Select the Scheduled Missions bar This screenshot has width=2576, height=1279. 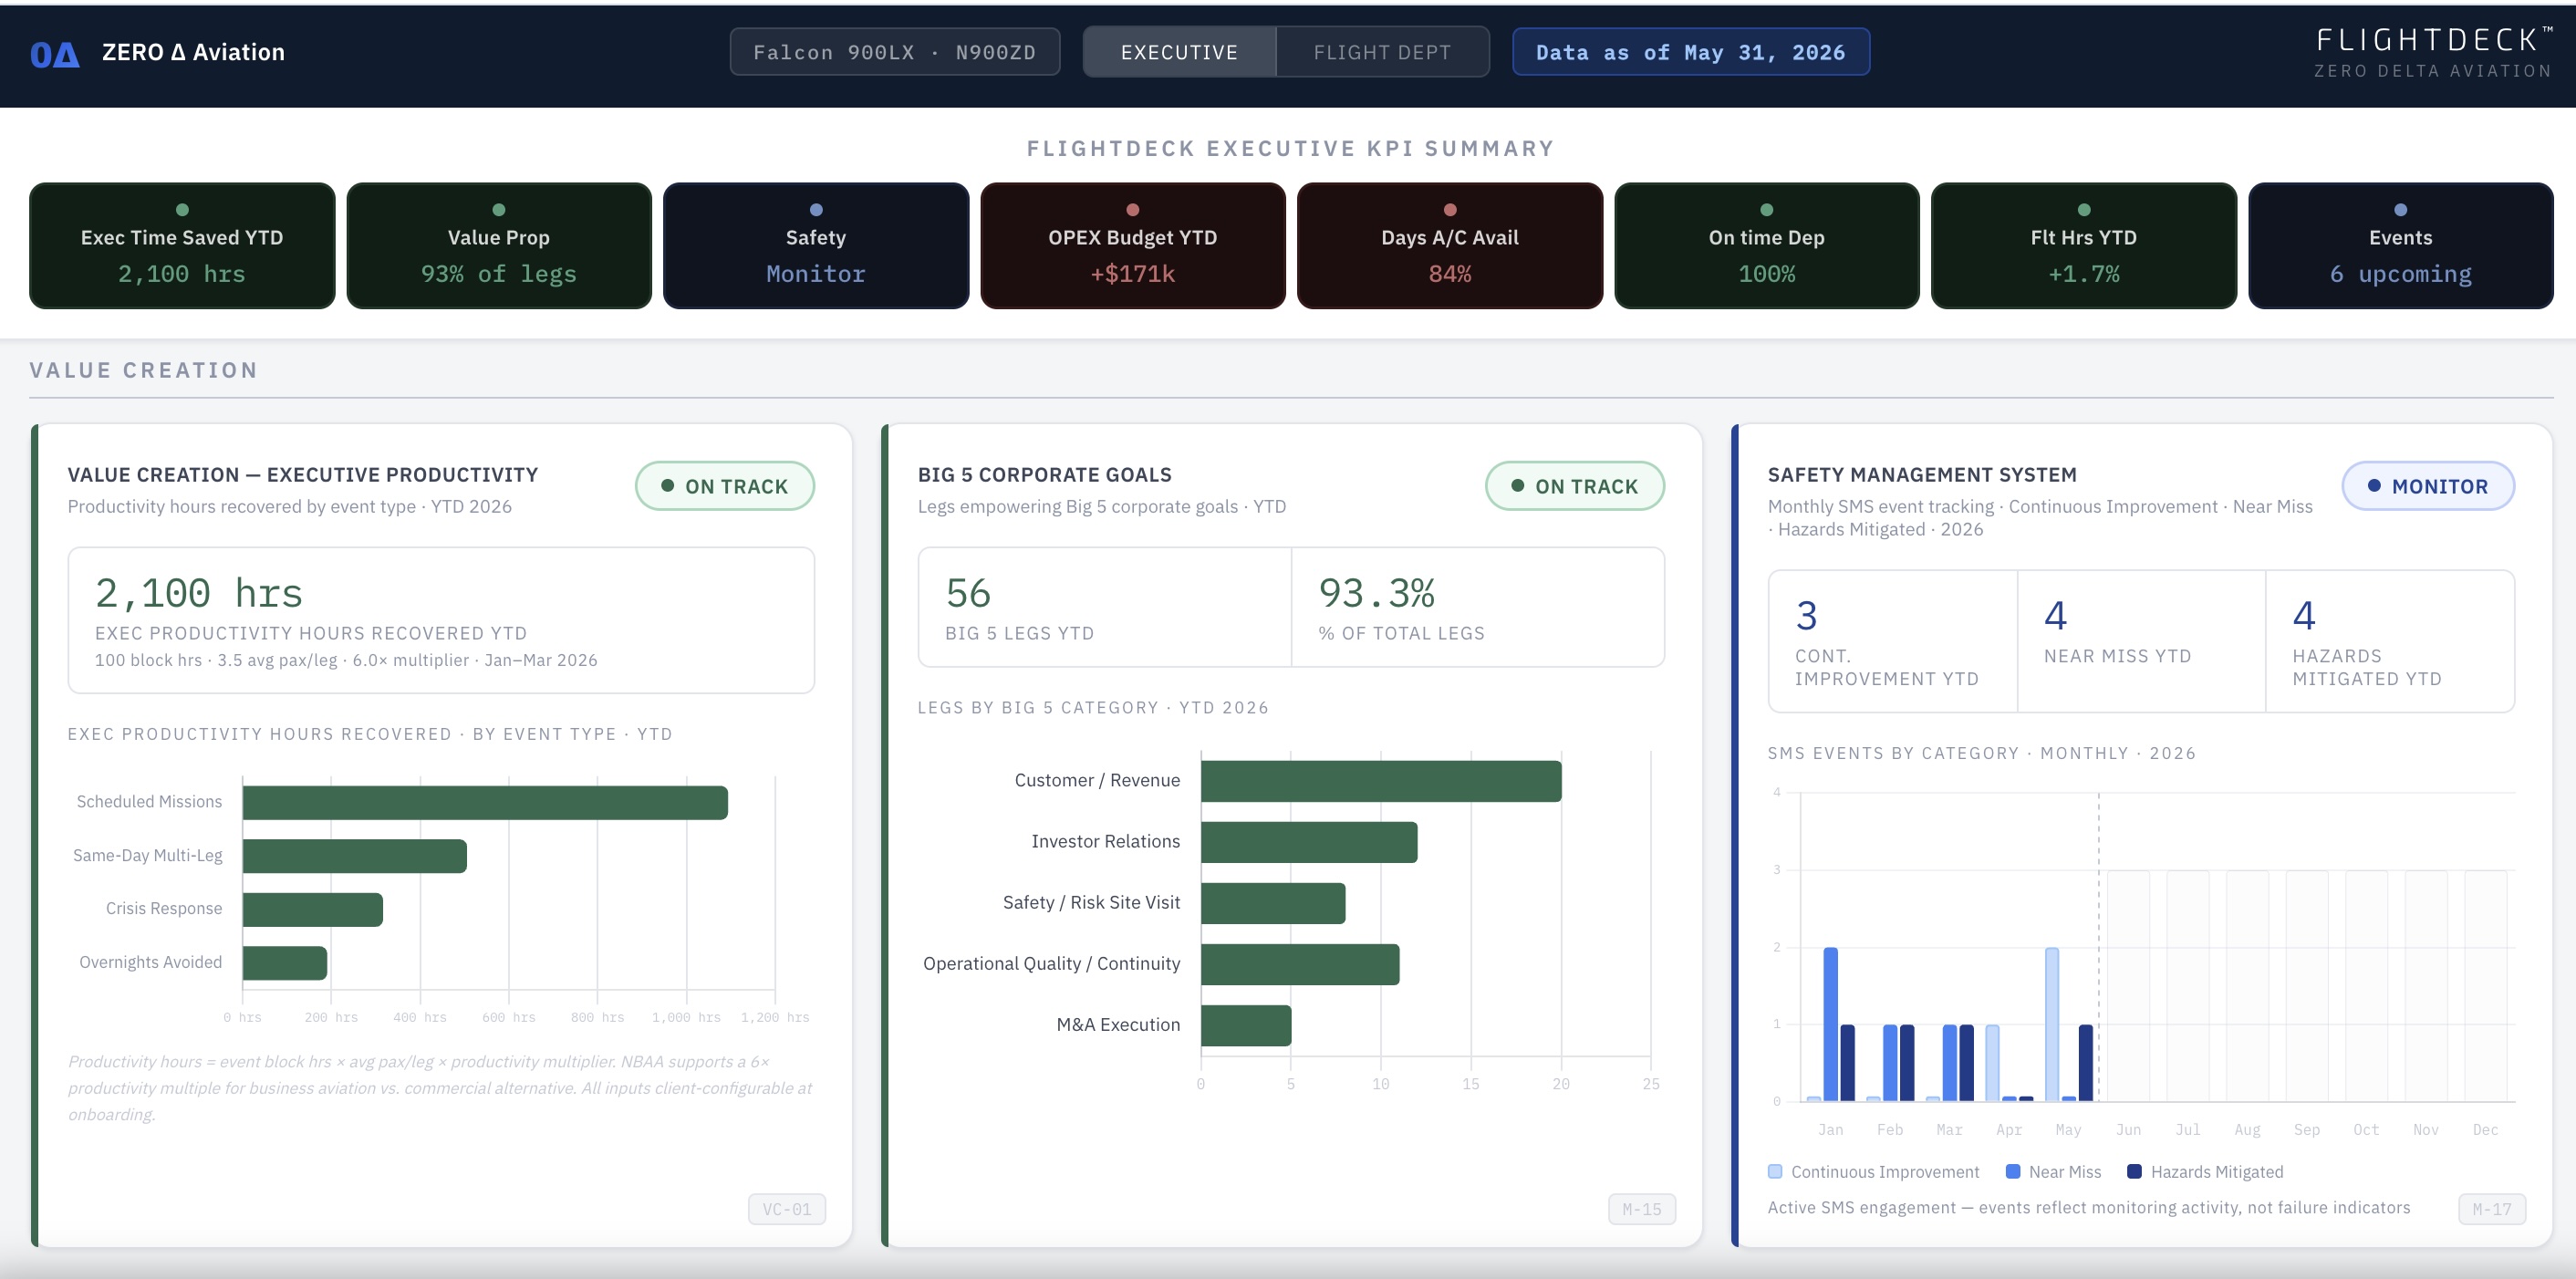[485, 802]
